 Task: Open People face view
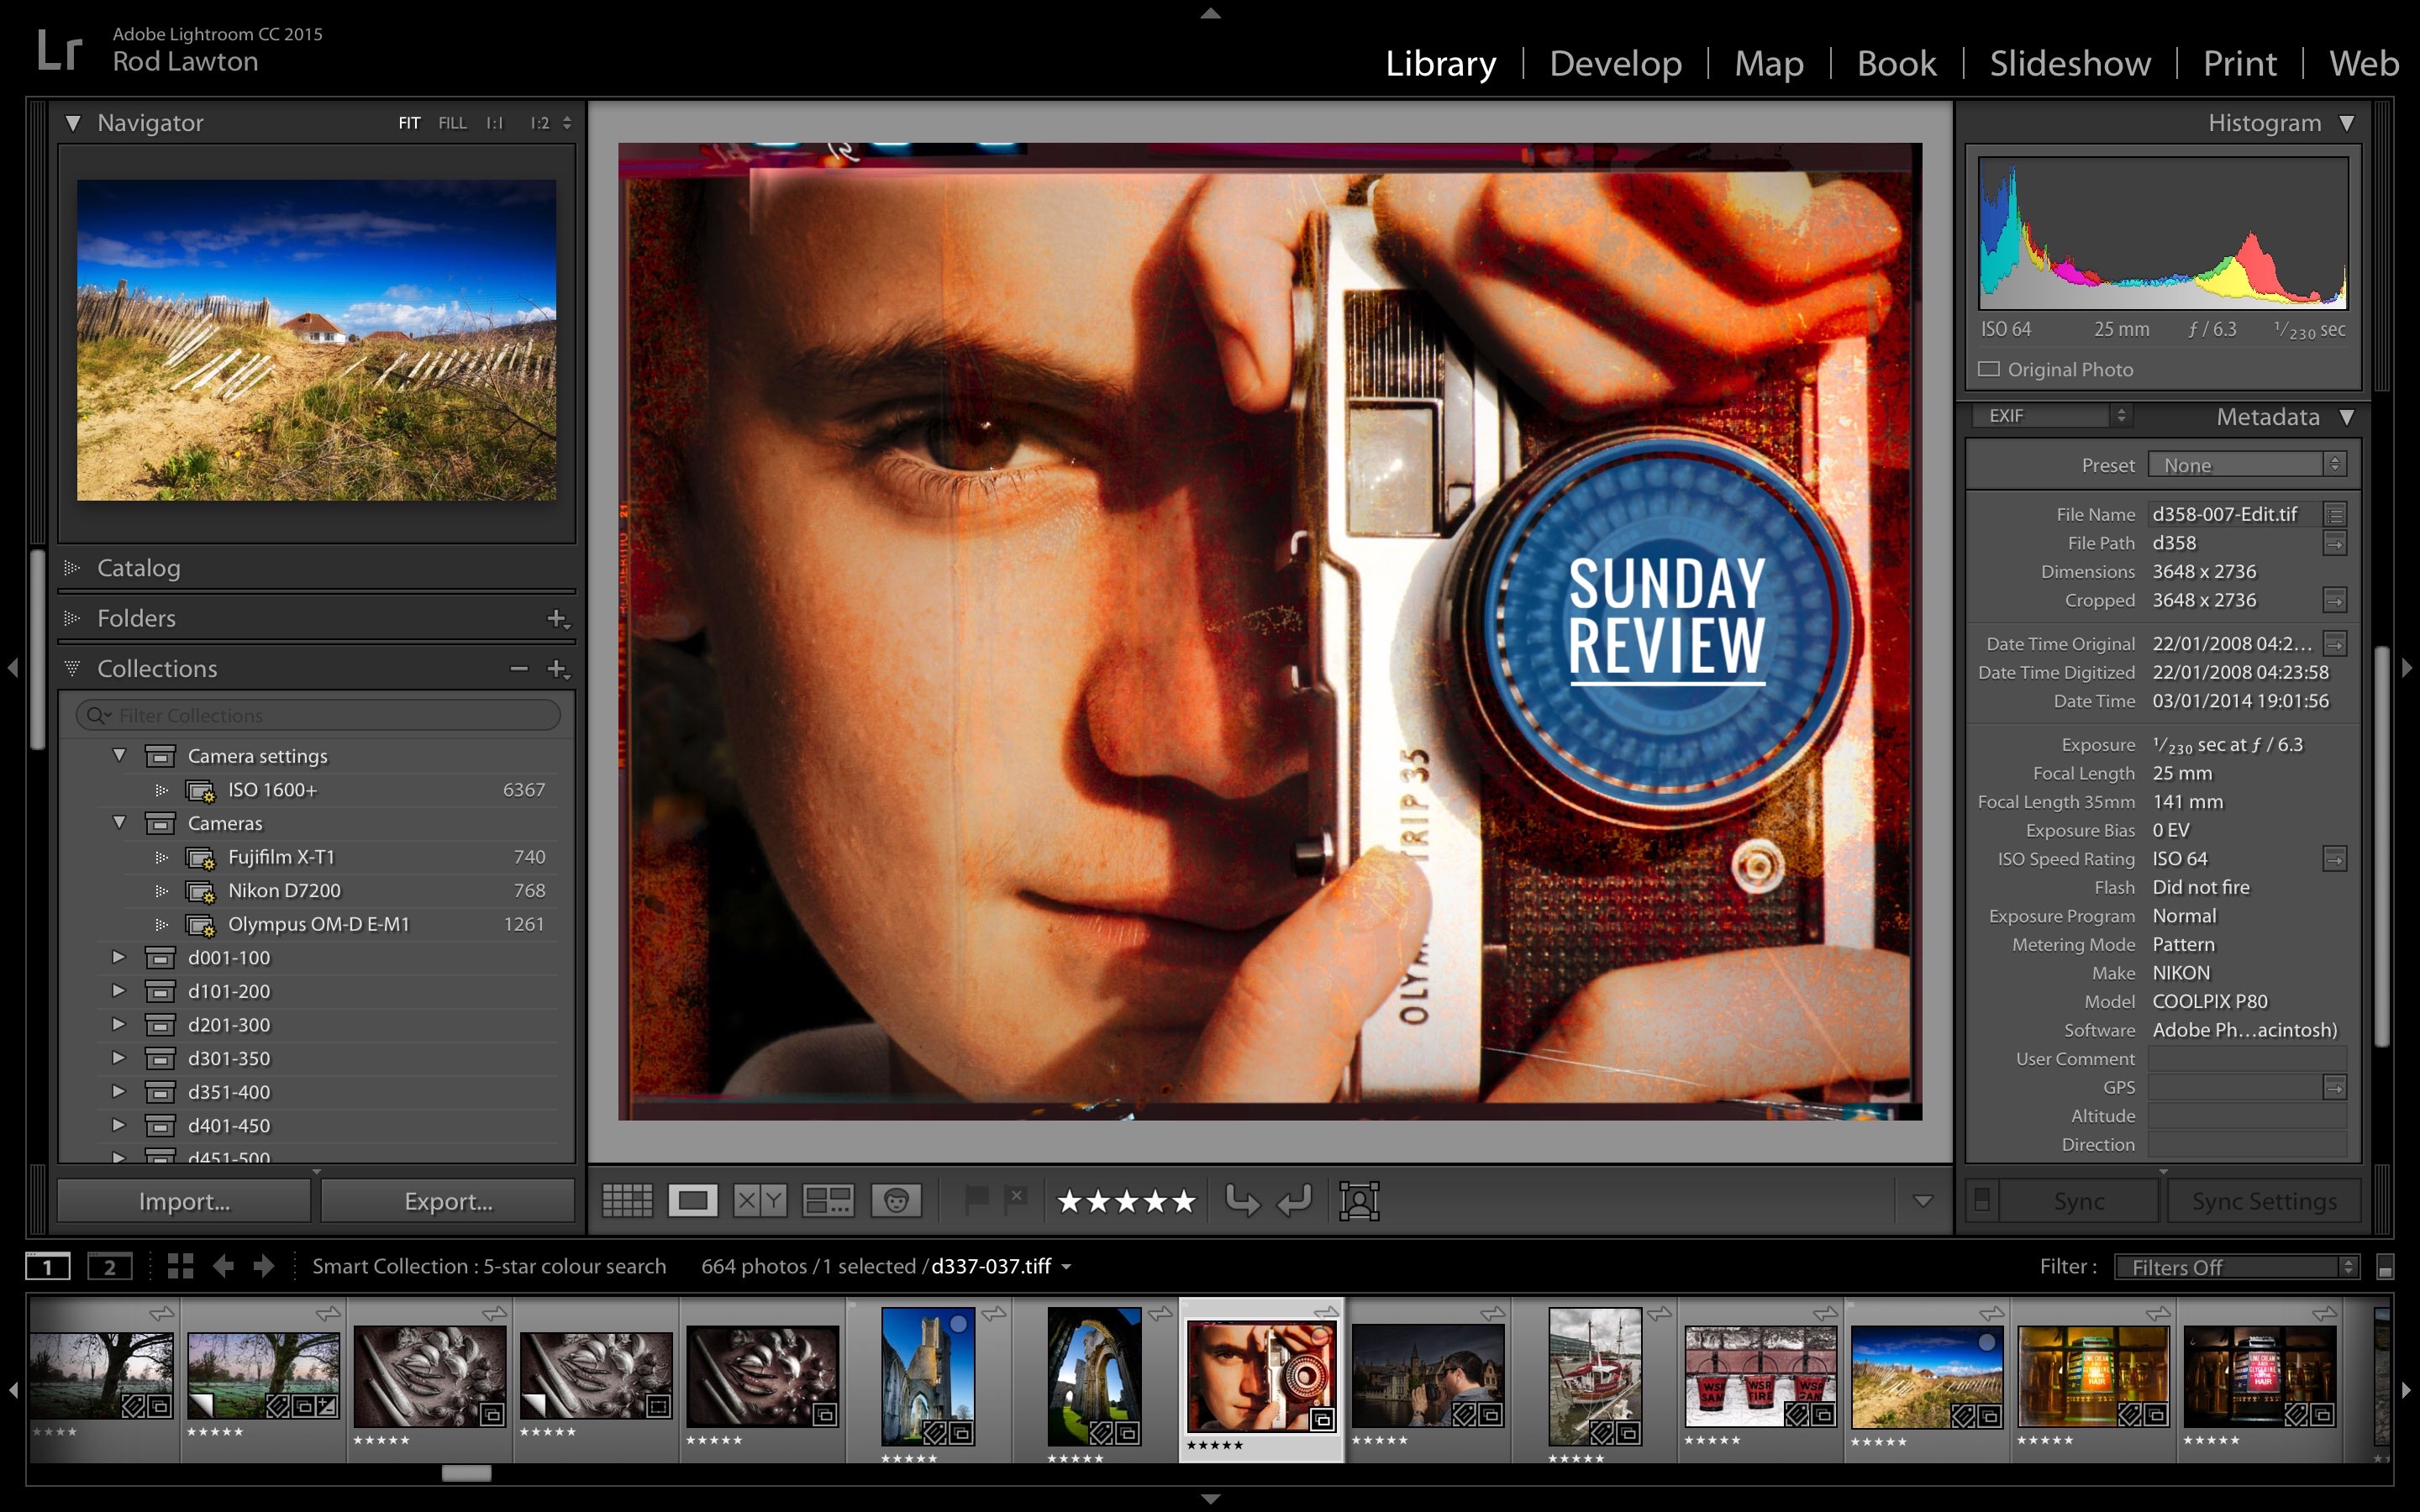tap(895, 1200)
